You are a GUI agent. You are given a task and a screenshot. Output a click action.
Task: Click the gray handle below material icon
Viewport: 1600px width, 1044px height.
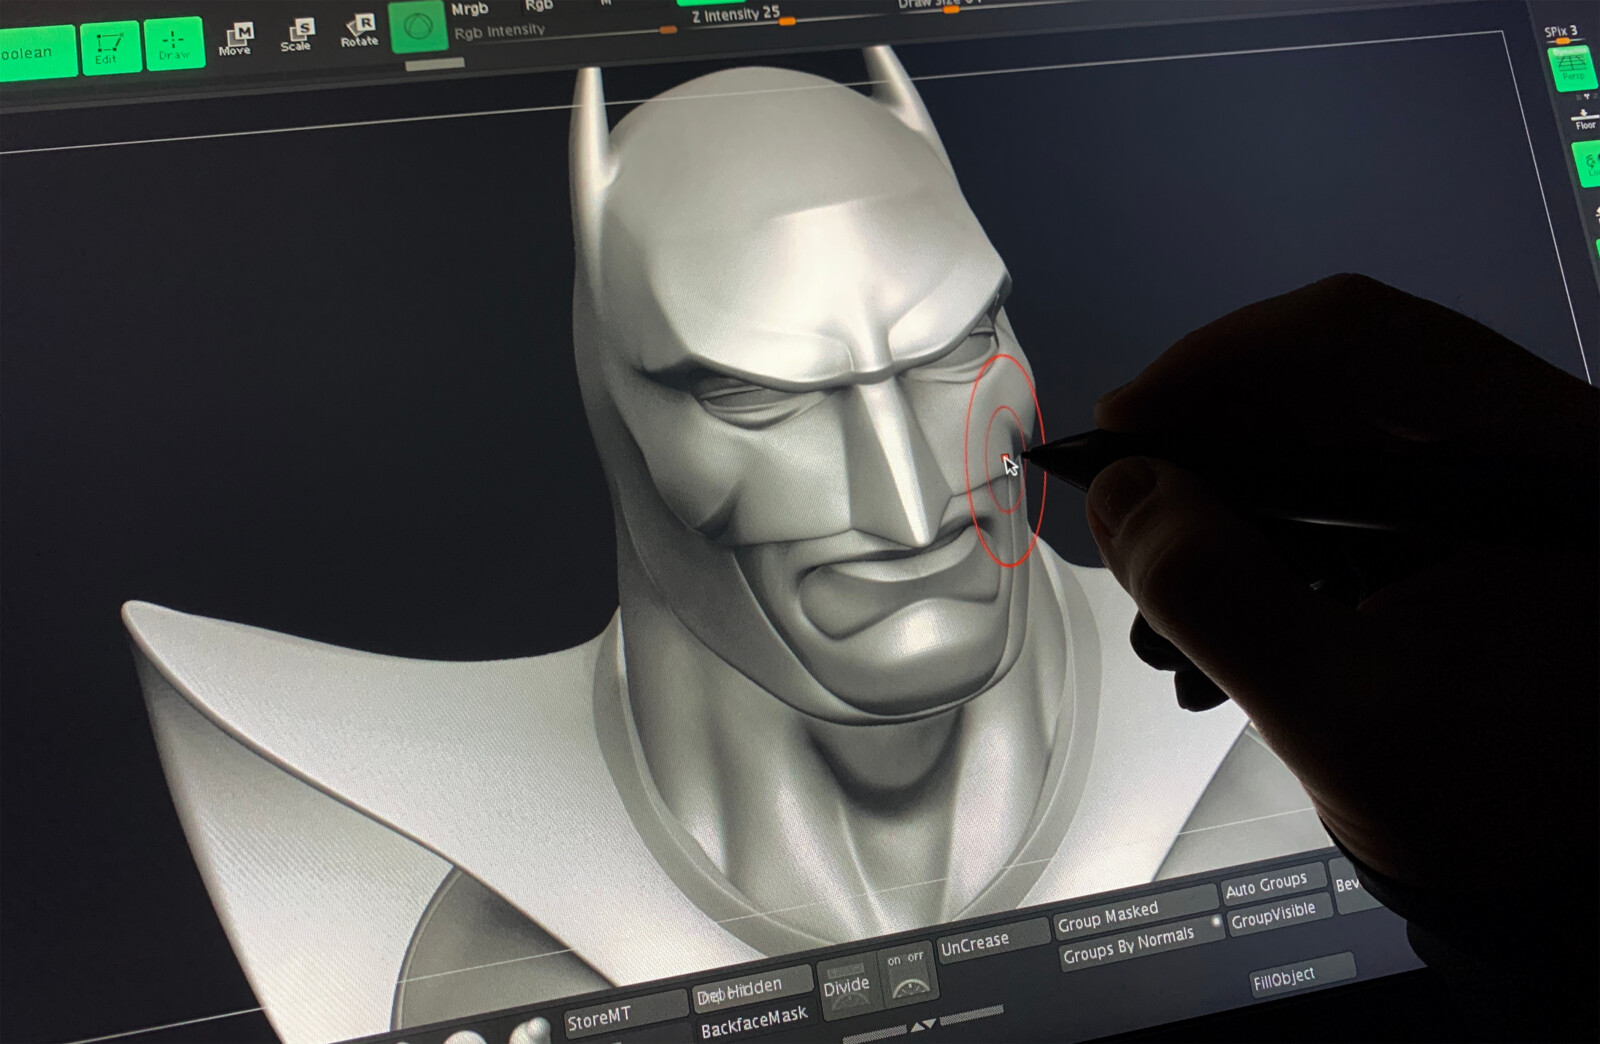434,64
